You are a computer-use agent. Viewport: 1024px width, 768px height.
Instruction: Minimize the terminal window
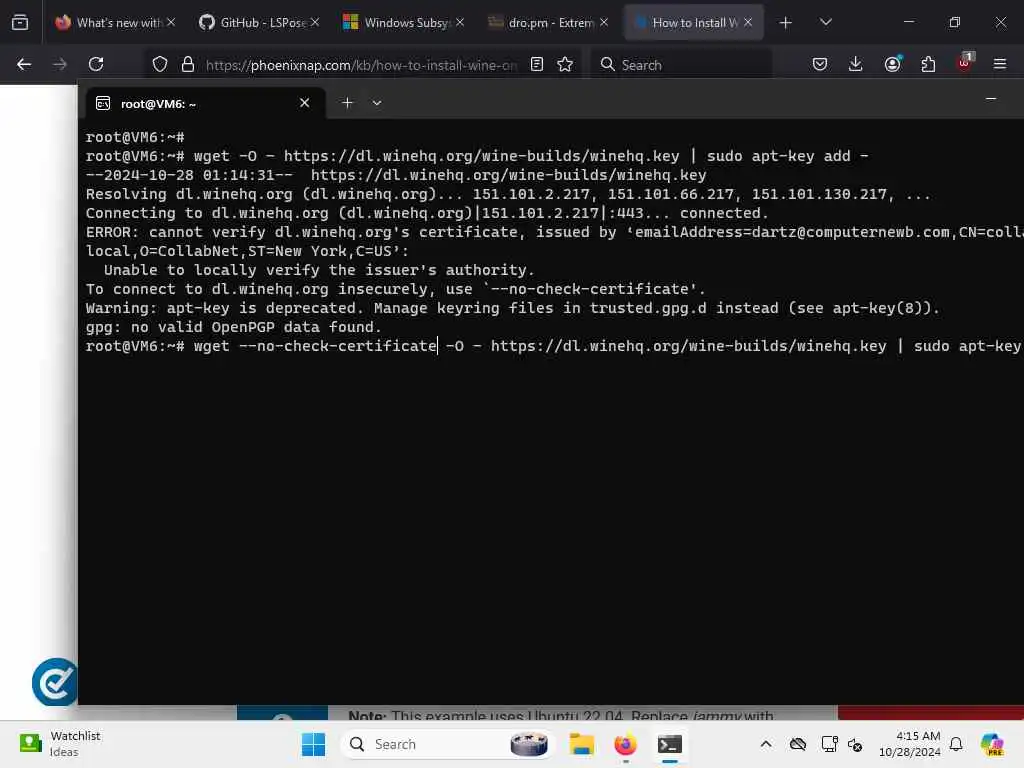point(991,99)
